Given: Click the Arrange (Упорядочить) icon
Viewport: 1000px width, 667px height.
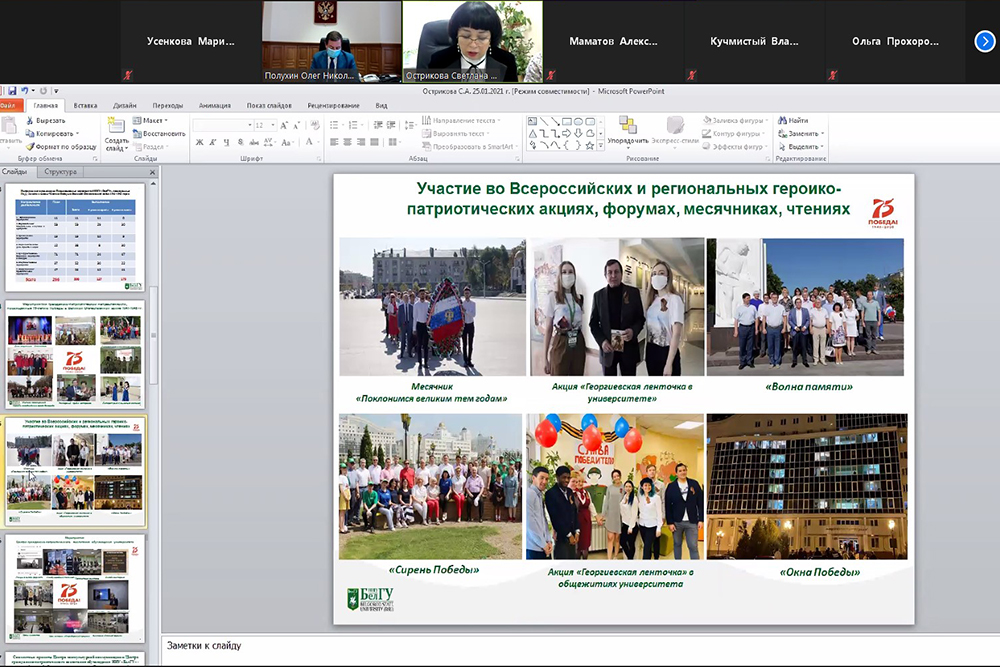Looking at the screenshot, I should pyautogui.click(x=628, y=125).
